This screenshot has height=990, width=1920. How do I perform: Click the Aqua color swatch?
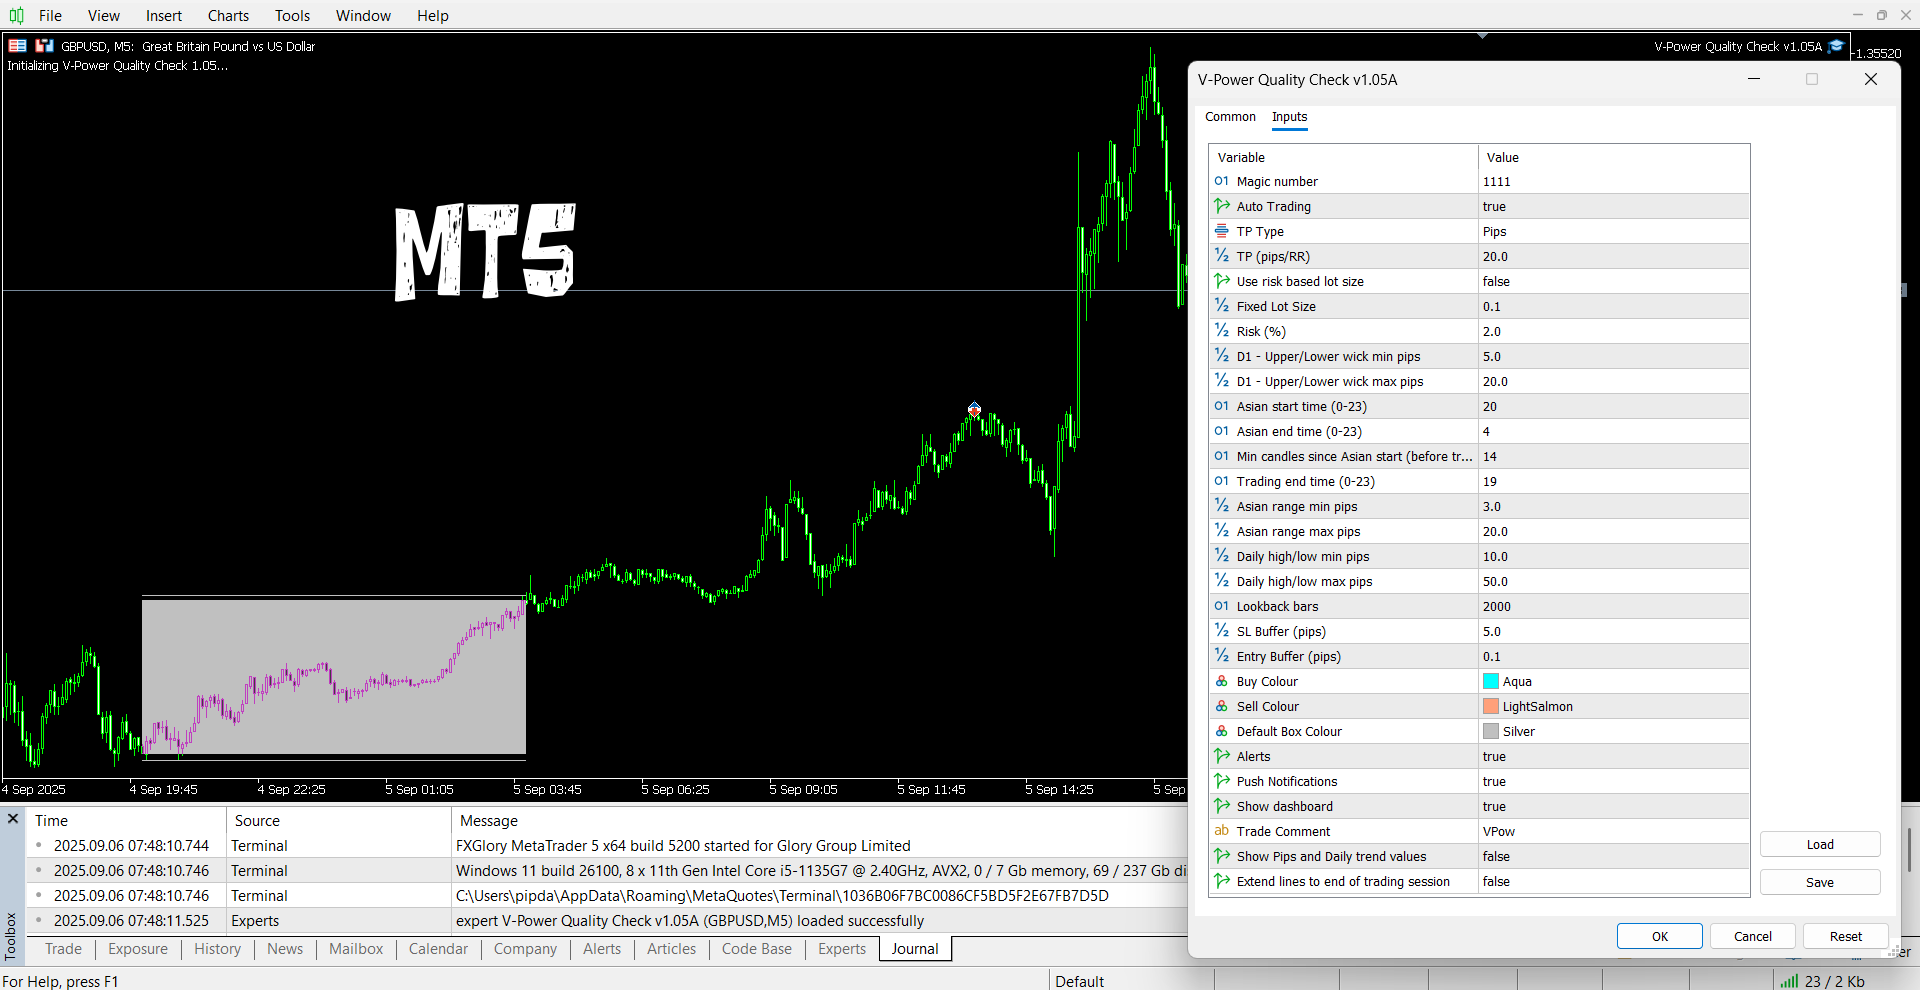(x=1491, y=681)
